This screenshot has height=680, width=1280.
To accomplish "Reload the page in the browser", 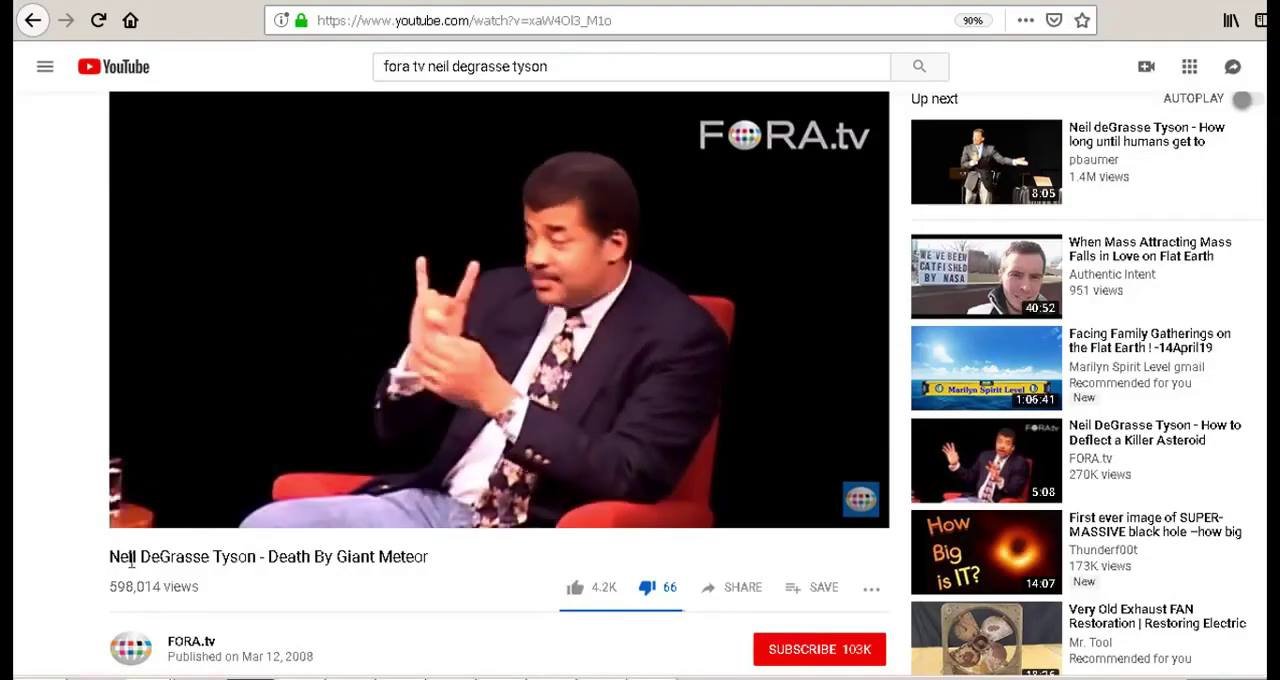I will (x=98, y=20).
